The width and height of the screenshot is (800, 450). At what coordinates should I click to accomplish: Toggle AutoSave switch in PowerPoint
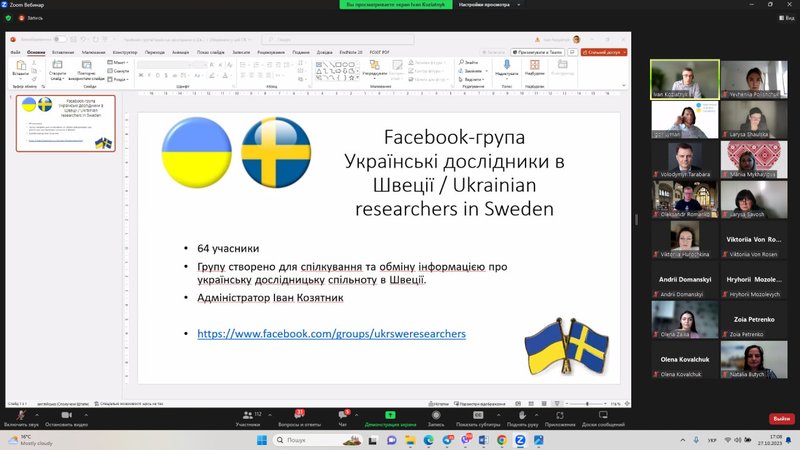60,39
